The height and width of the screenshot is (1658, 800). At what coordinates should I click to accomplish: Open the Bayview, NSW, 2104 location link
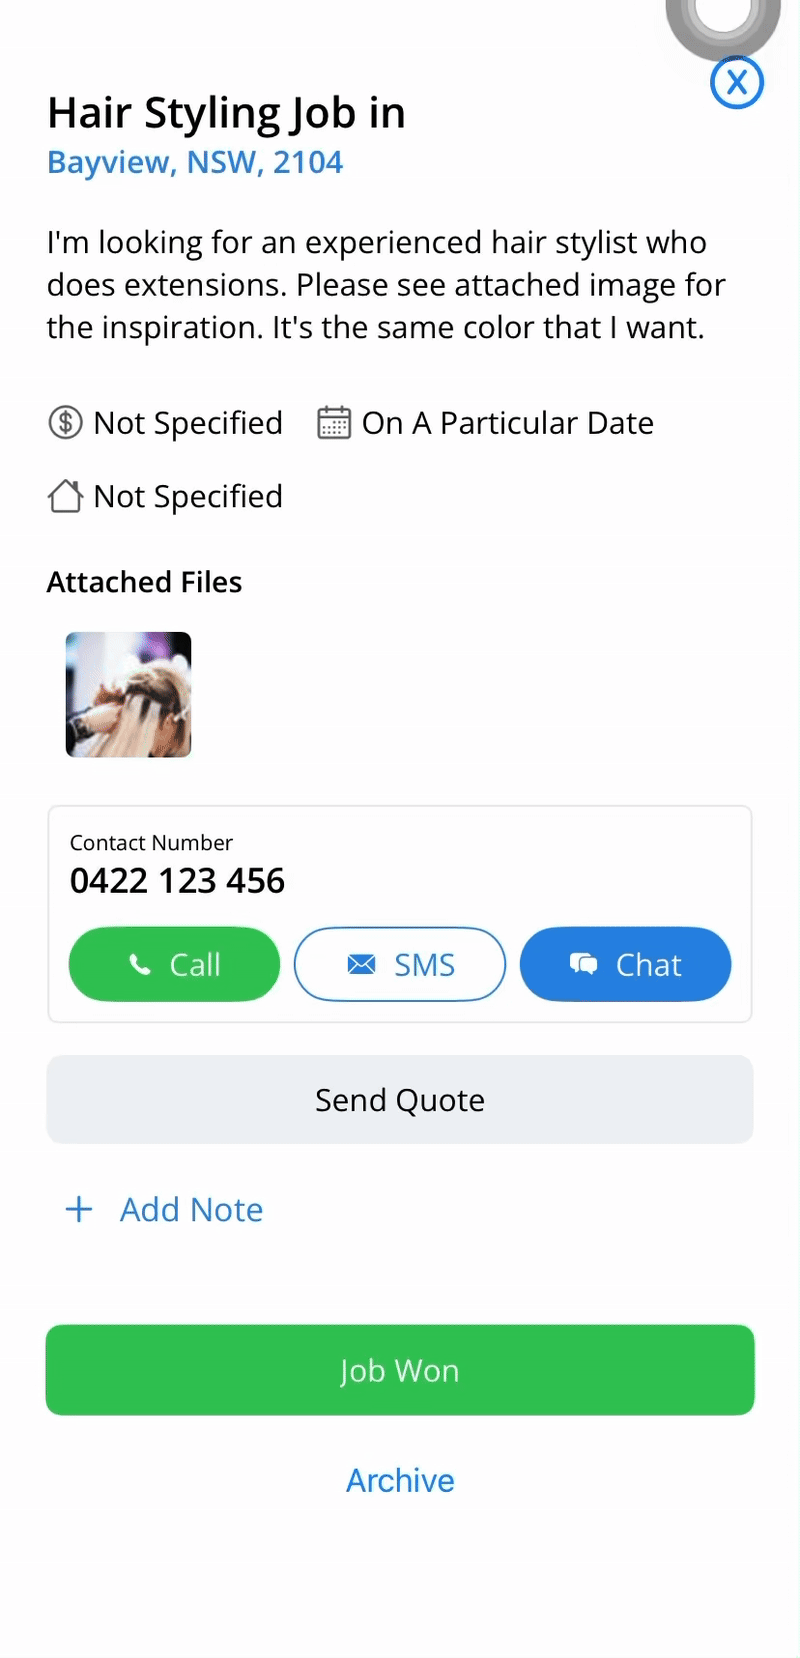195,162
